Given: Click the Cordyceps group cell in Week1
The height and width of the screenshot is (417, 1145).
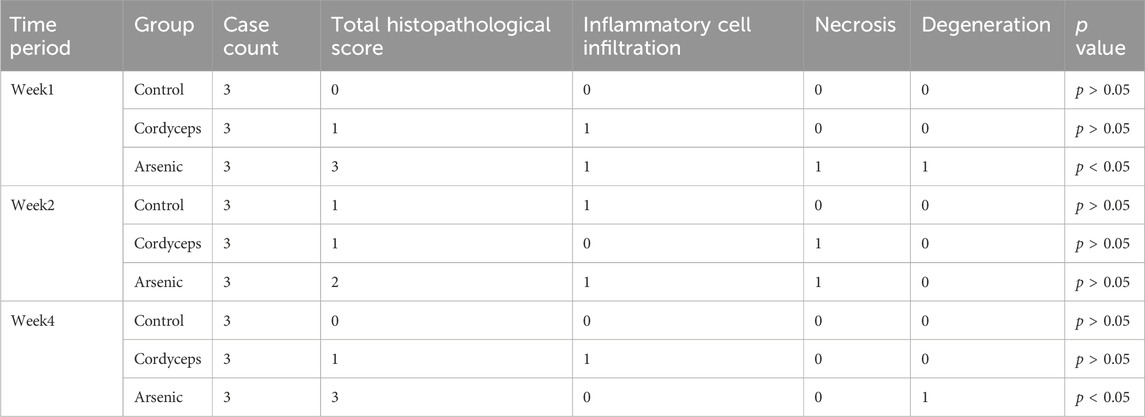Looking at the screenshot, I should (167, 128).
